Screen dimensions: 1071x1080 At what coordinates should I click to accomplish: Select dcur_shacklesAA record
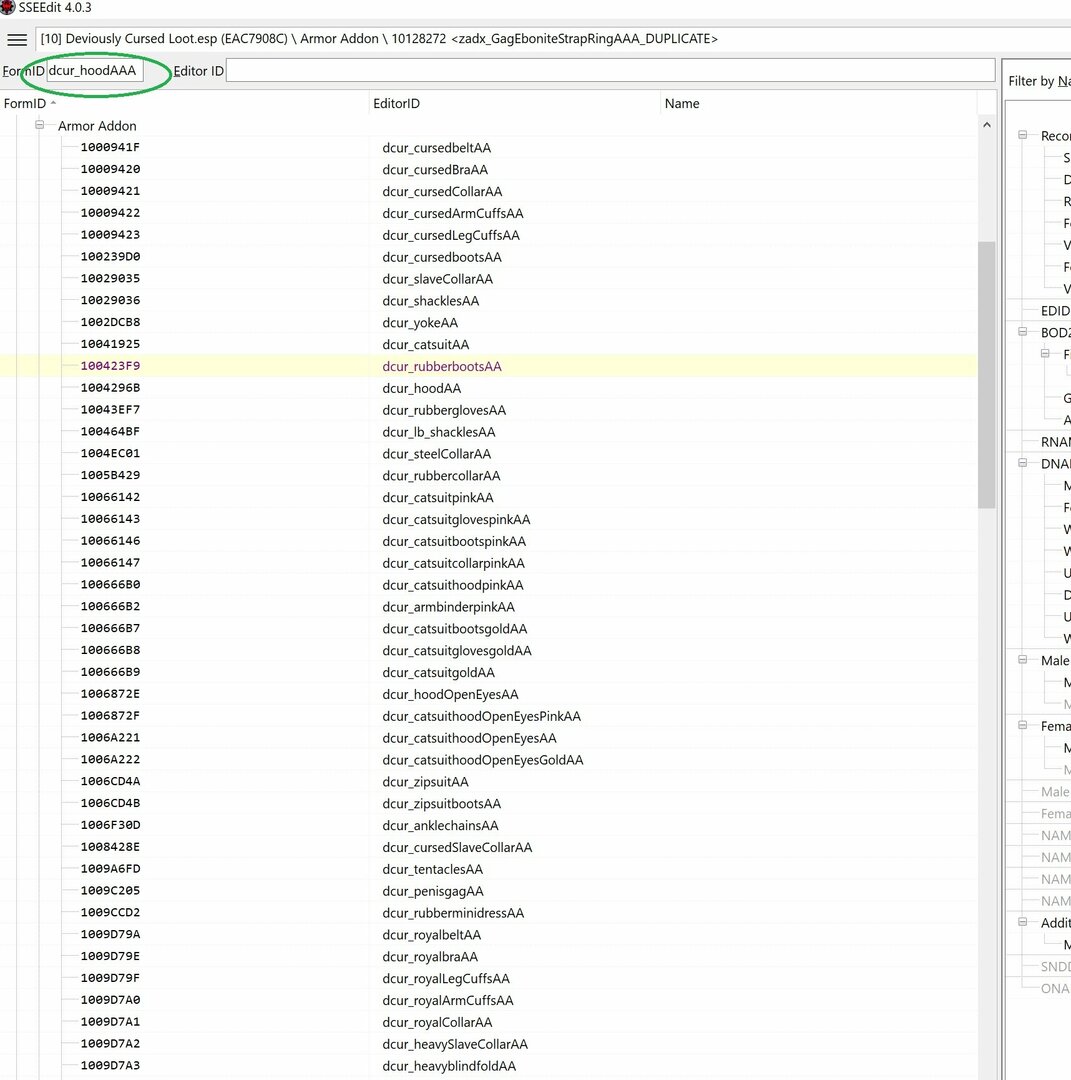(x=489, y=301)
